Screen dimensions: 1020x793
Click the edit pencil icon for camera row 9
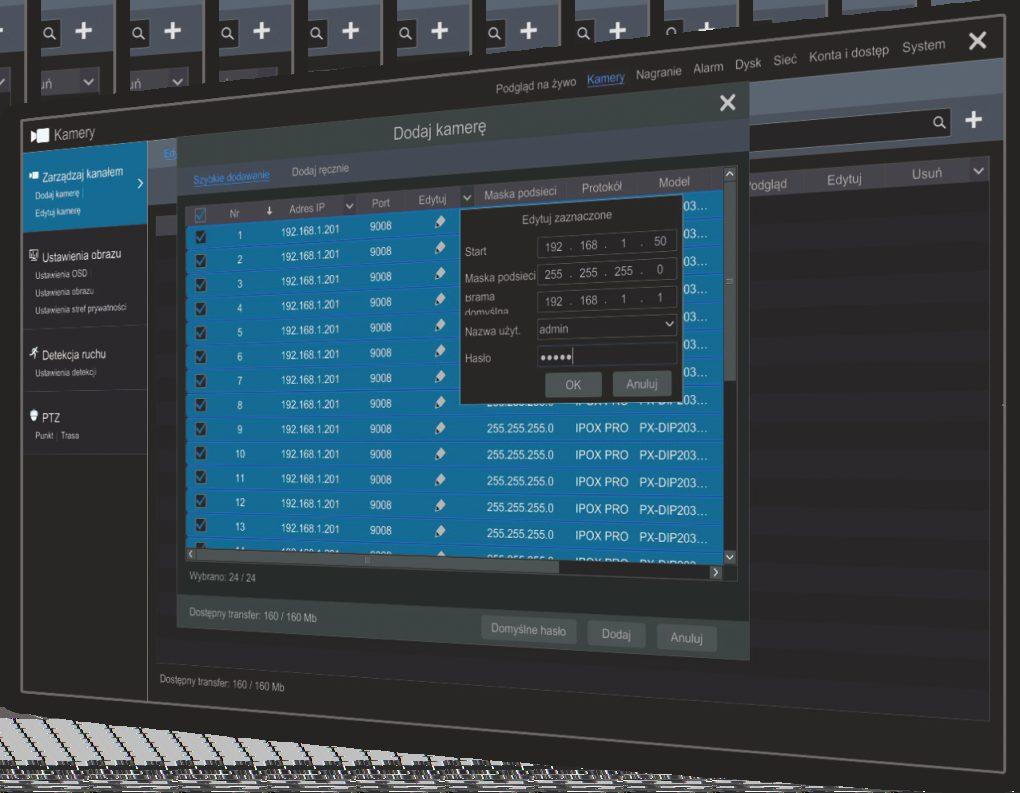[x=440, y=428]
